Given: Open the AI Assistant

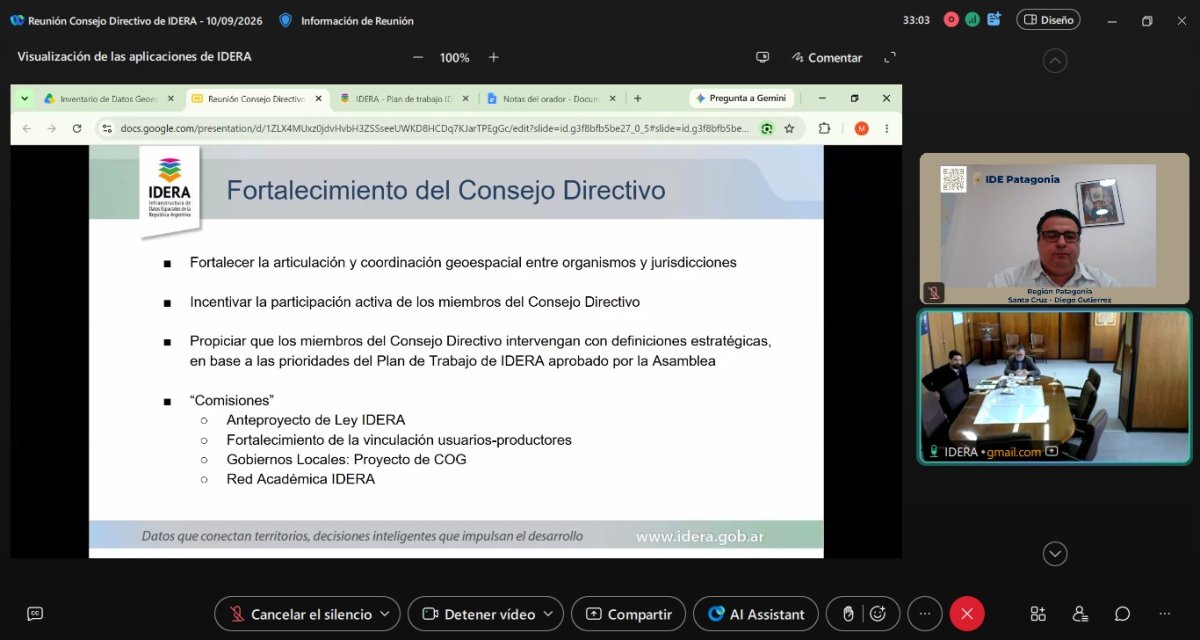Looking at the screenshot, I should (756, 614).
